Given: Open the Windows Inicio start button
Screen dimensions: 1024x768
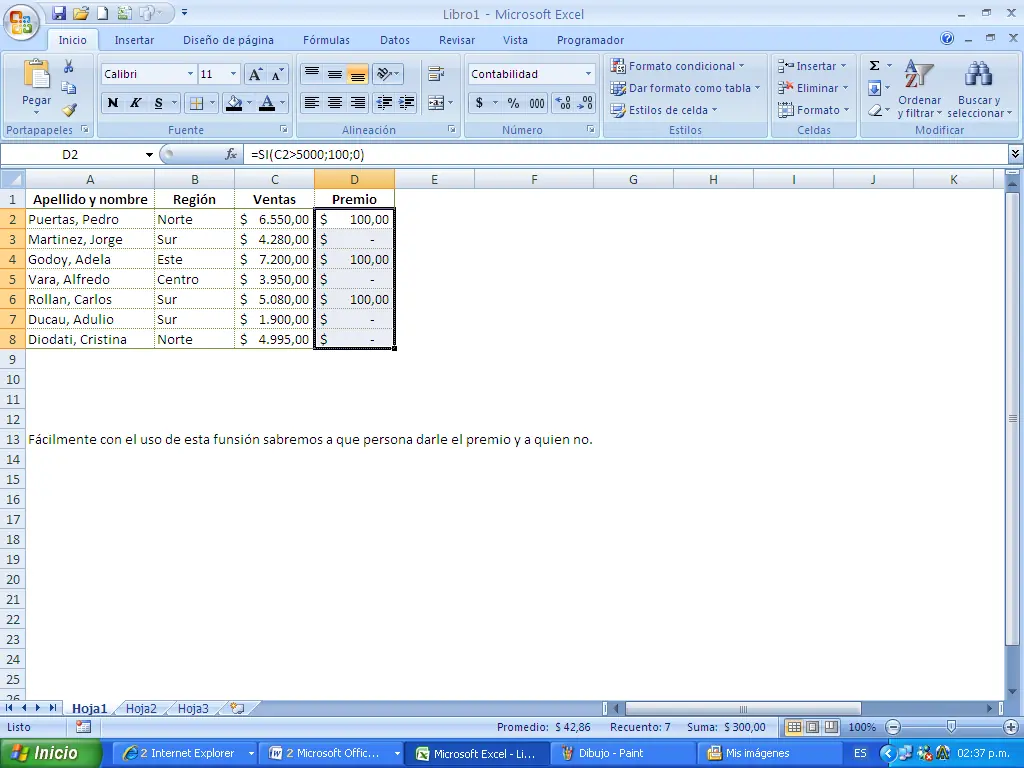Looking at the screenshot, I should (x=50, y=753).
